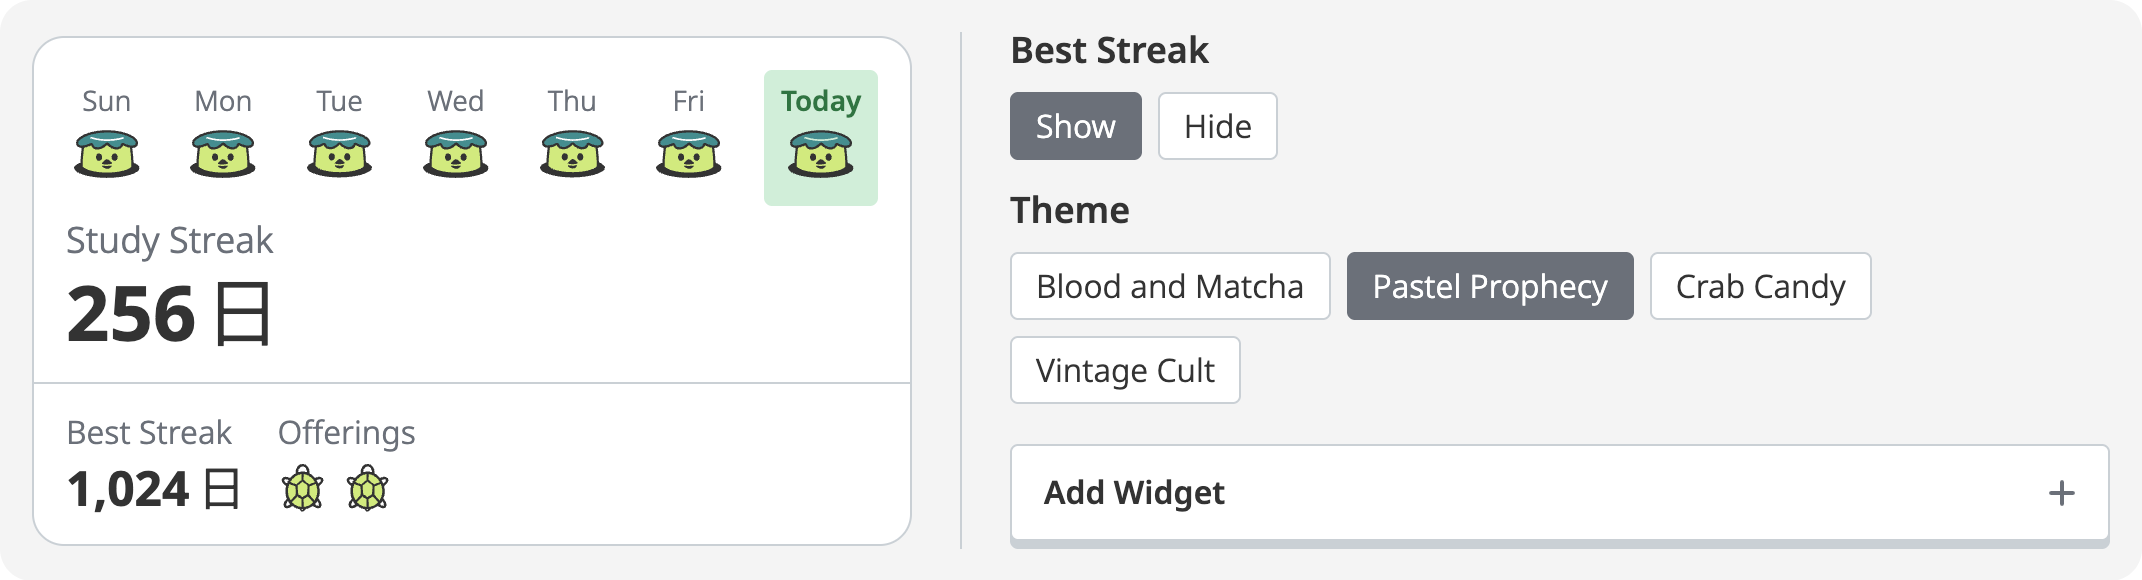This screenshot has height=580, width=2142.
Task: Select Hide for Best Streak
Action: point(1217,126)
